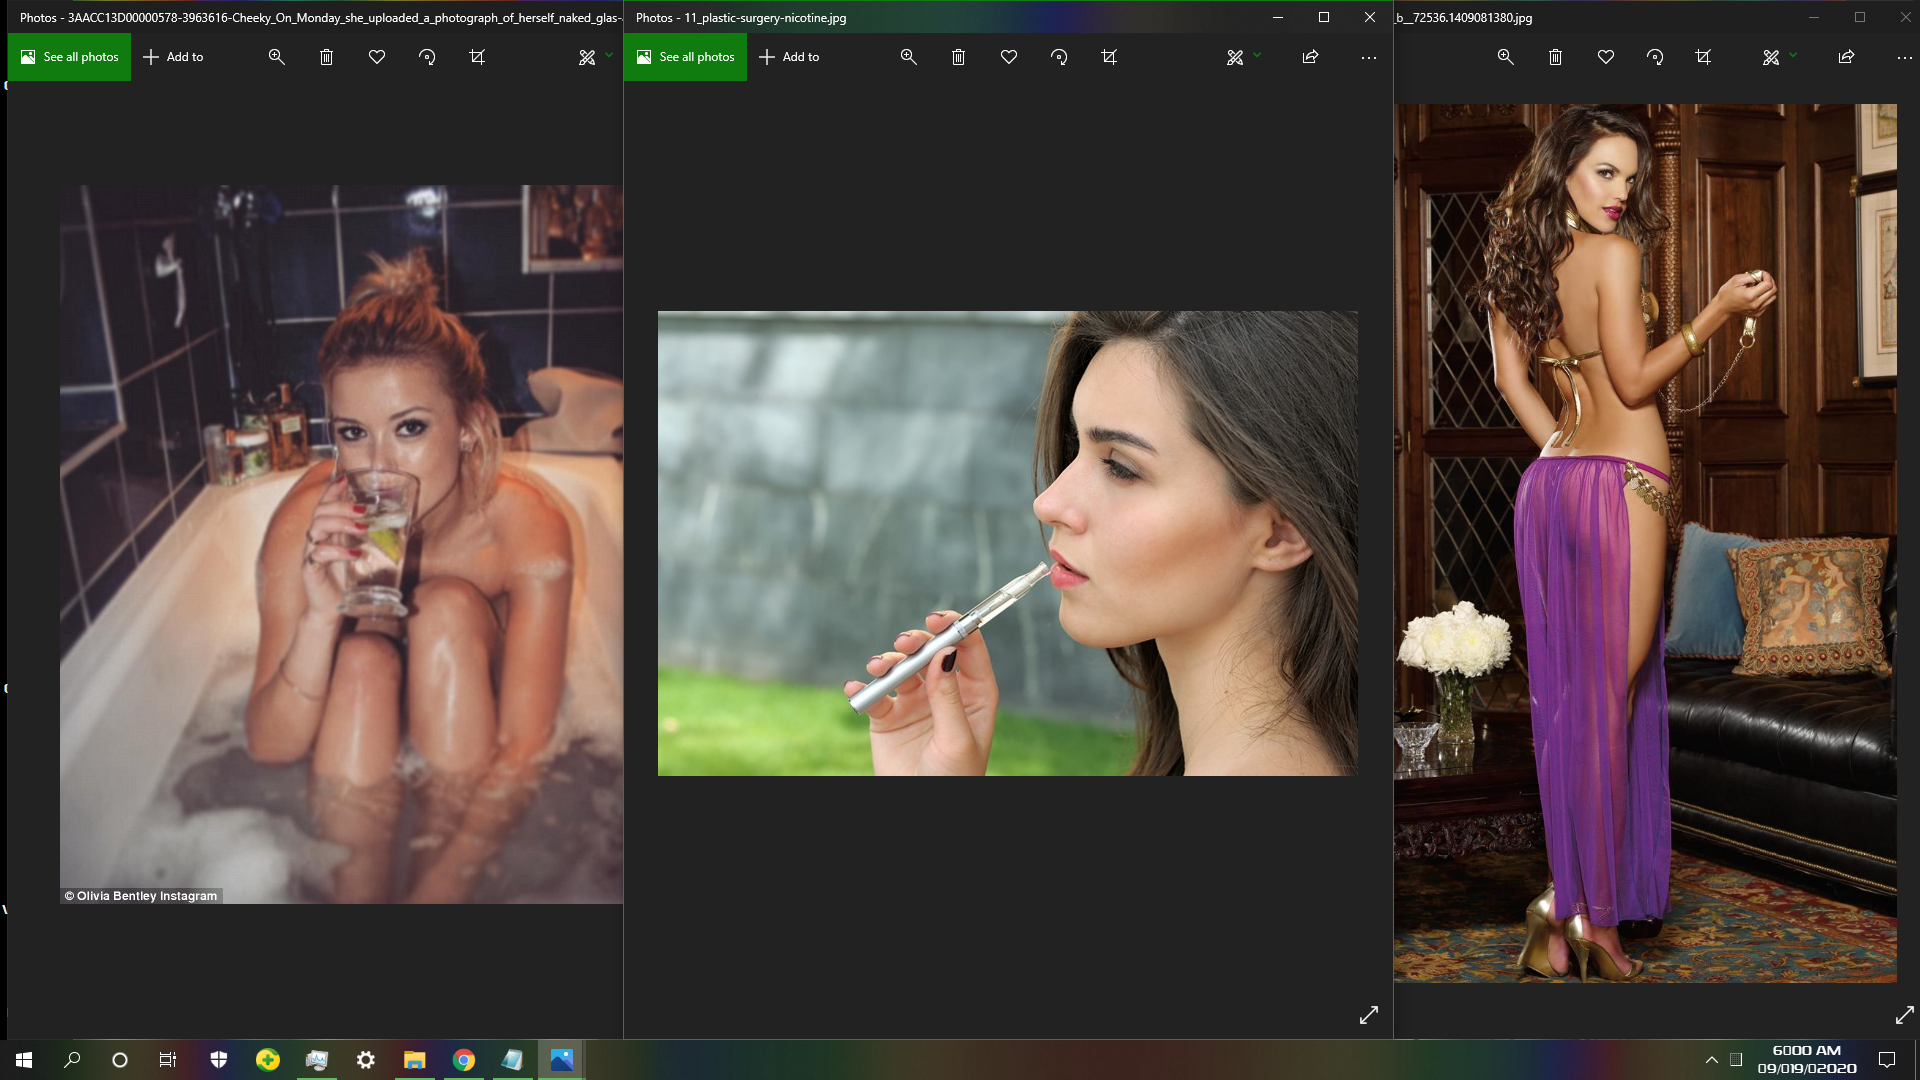Screen dimensions: 1920x1080
Task: Enter fullscreen in middle Photos window
Action: [x=1368, y=1015]
